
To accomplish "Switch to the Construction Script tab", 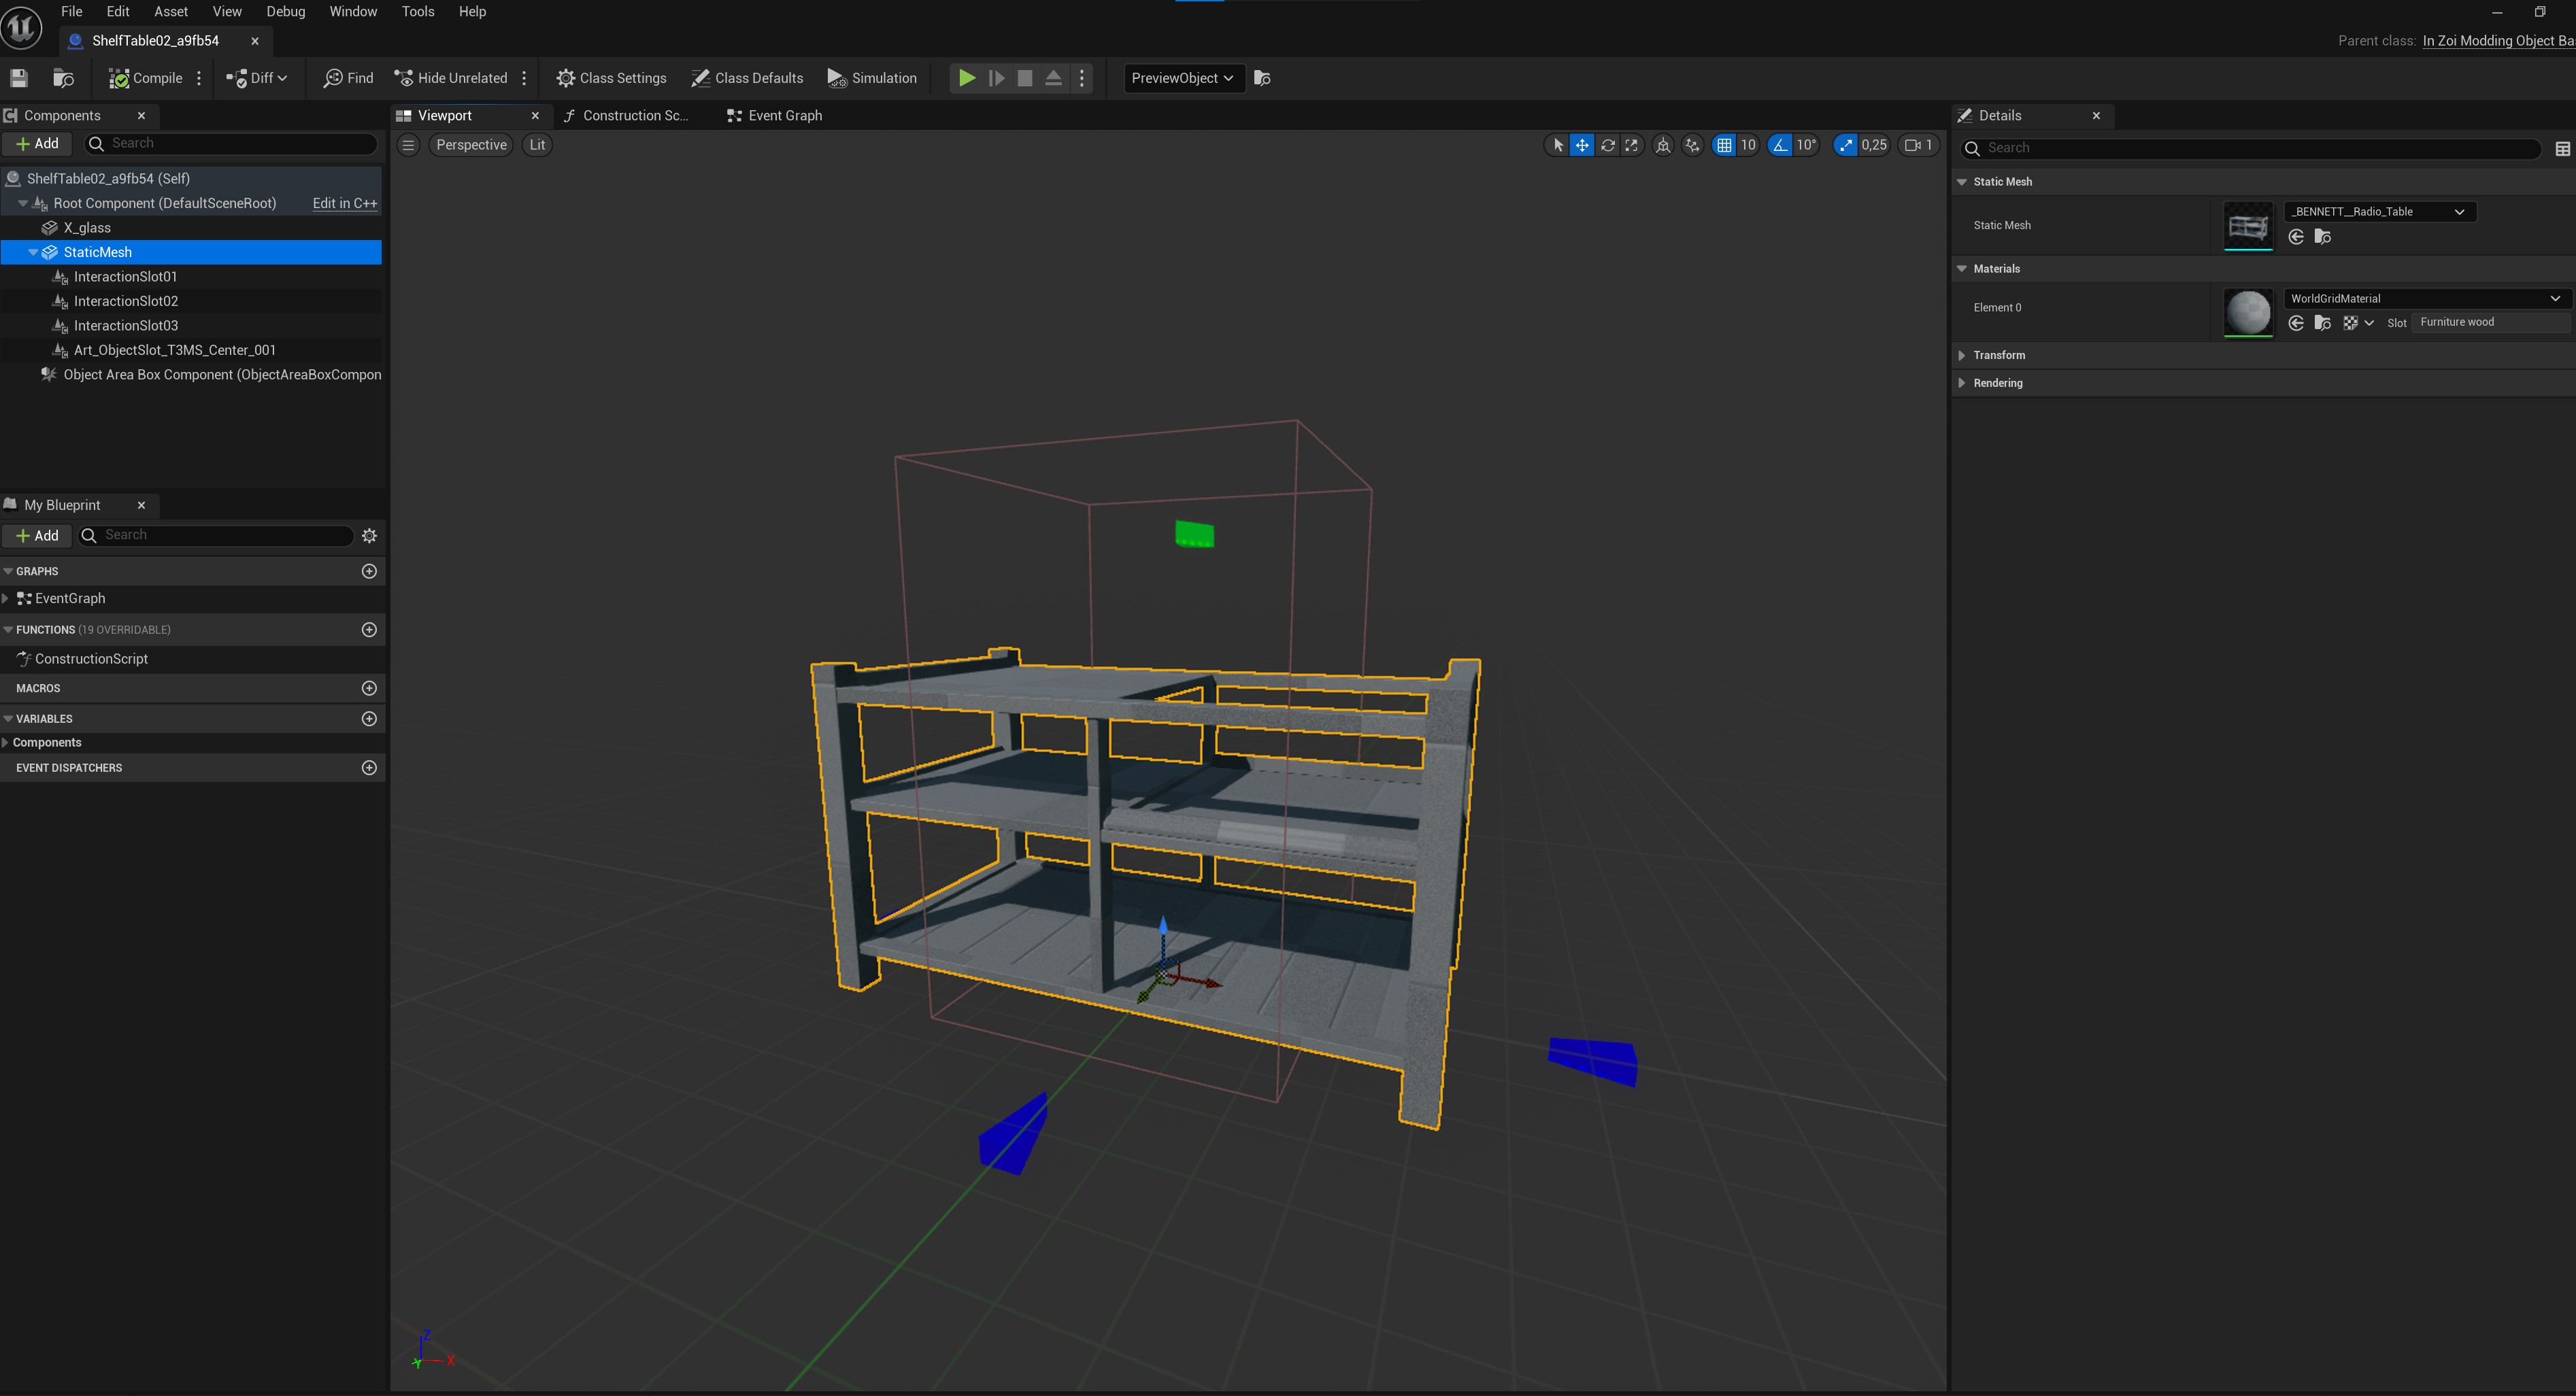I will click(x=627, y=116).
